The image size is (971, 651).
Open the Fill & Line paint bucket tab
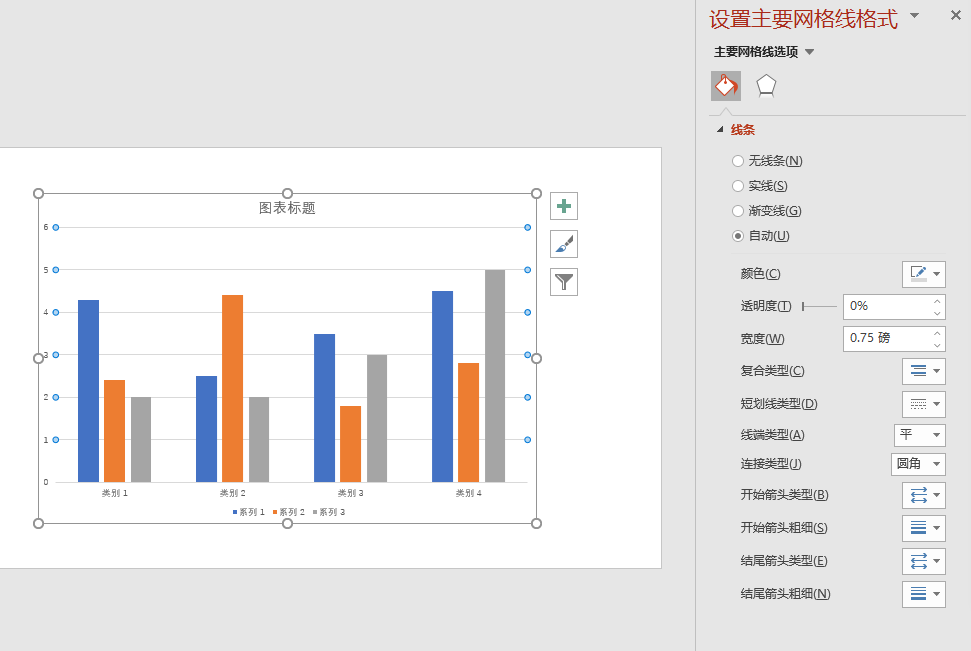pos(726,85)
